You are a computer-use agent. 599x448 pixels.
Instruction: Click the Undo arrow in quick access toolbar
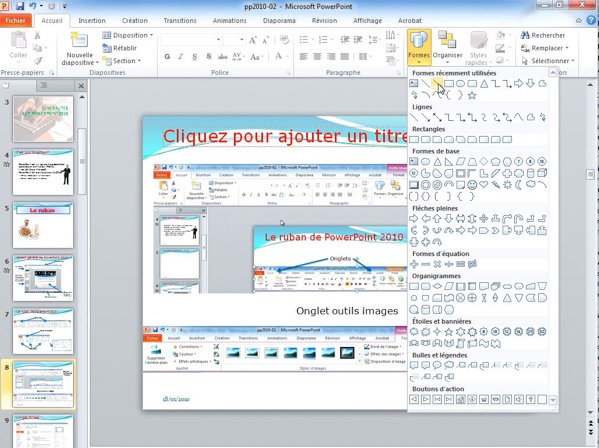(33, 6)
